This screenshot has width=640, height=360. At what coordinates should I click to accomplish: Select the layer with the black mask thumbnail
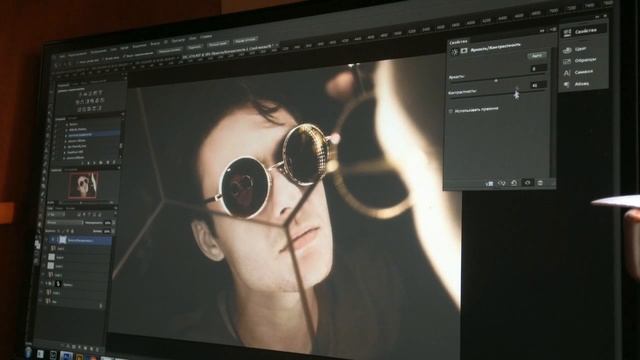(x=76, y=284)
